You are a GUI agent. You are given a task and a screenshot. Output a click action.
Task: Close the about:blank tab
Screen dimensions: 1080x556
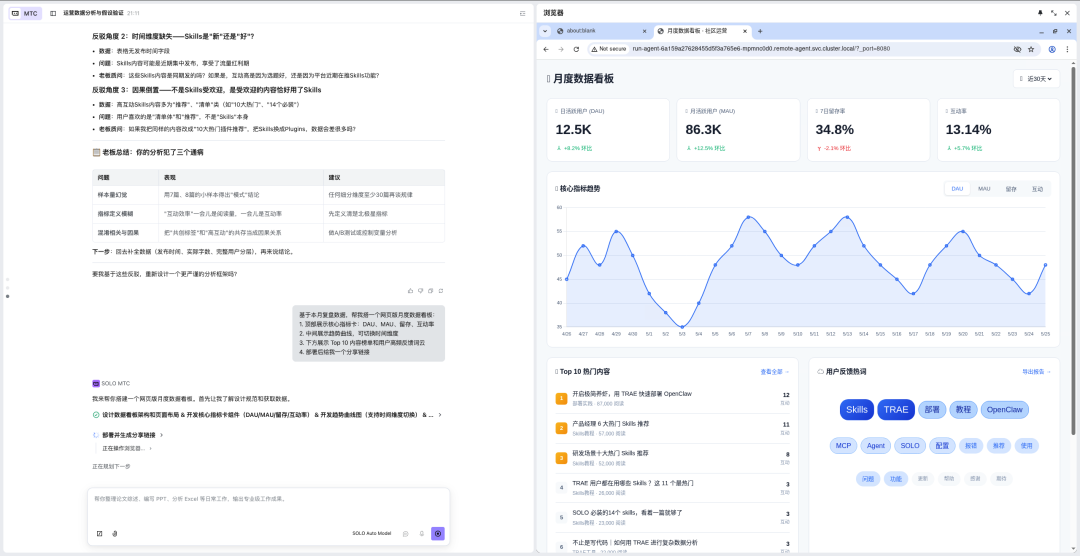point(645,31)
